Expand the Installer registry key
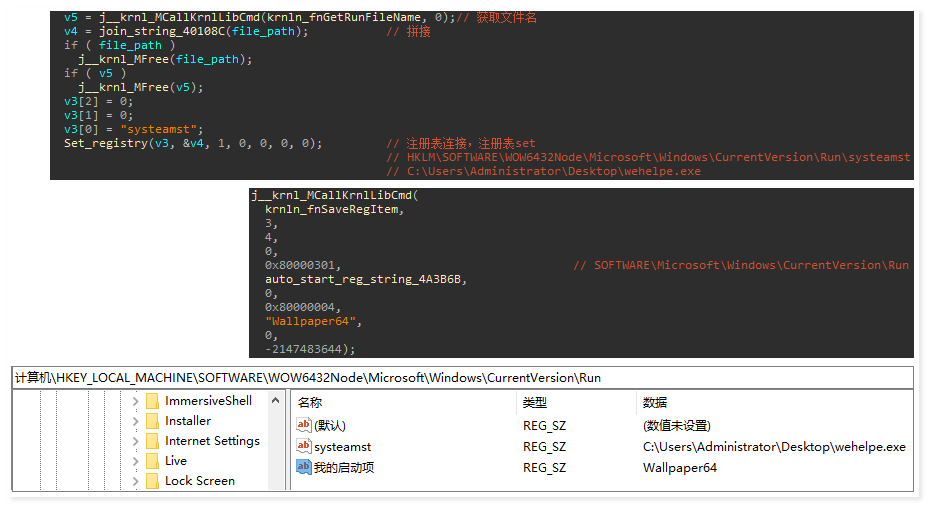This screenshot has width=927, height=505. [x=135, y=421]
